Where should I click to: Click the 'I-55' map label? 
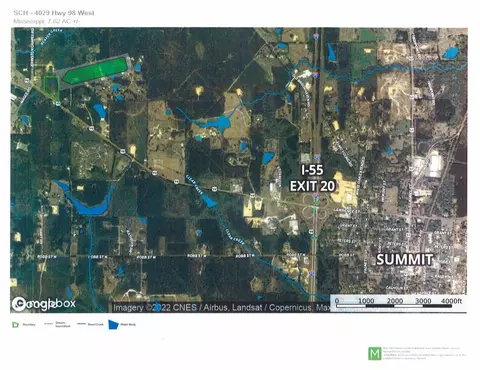click(x=312, y=170)
